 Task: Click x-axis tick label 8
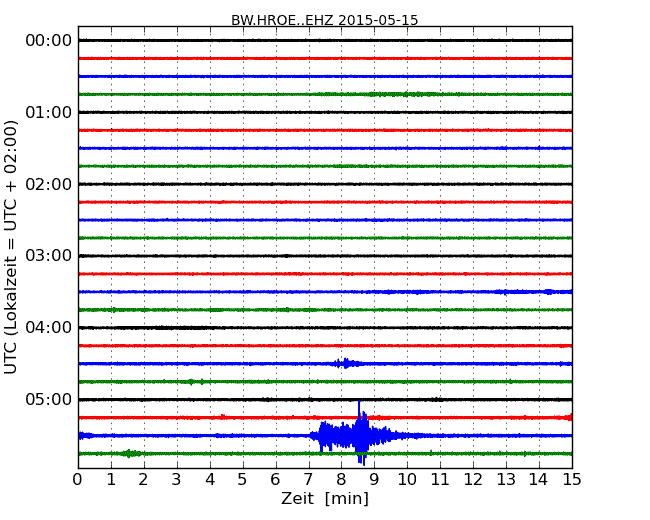pos(341,480)
